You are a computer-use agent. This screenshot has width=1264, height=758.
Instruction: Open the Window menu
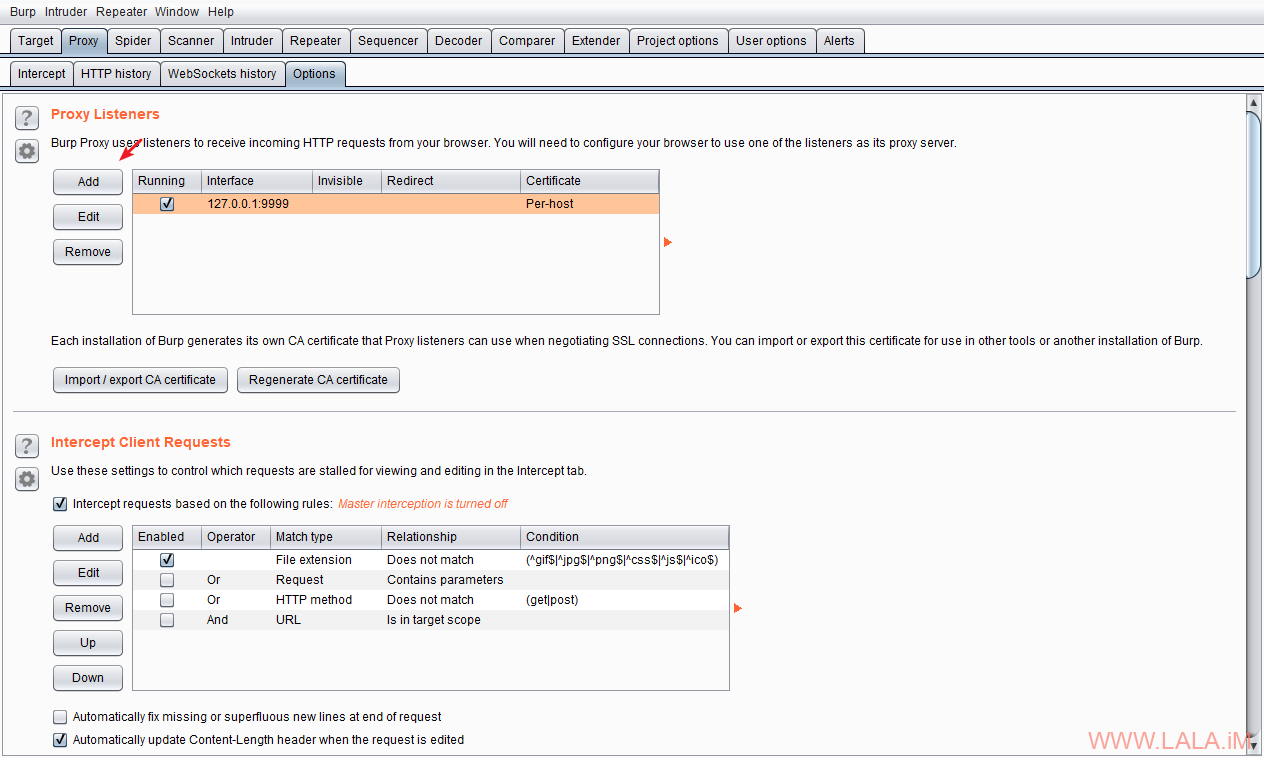point(177,12)
